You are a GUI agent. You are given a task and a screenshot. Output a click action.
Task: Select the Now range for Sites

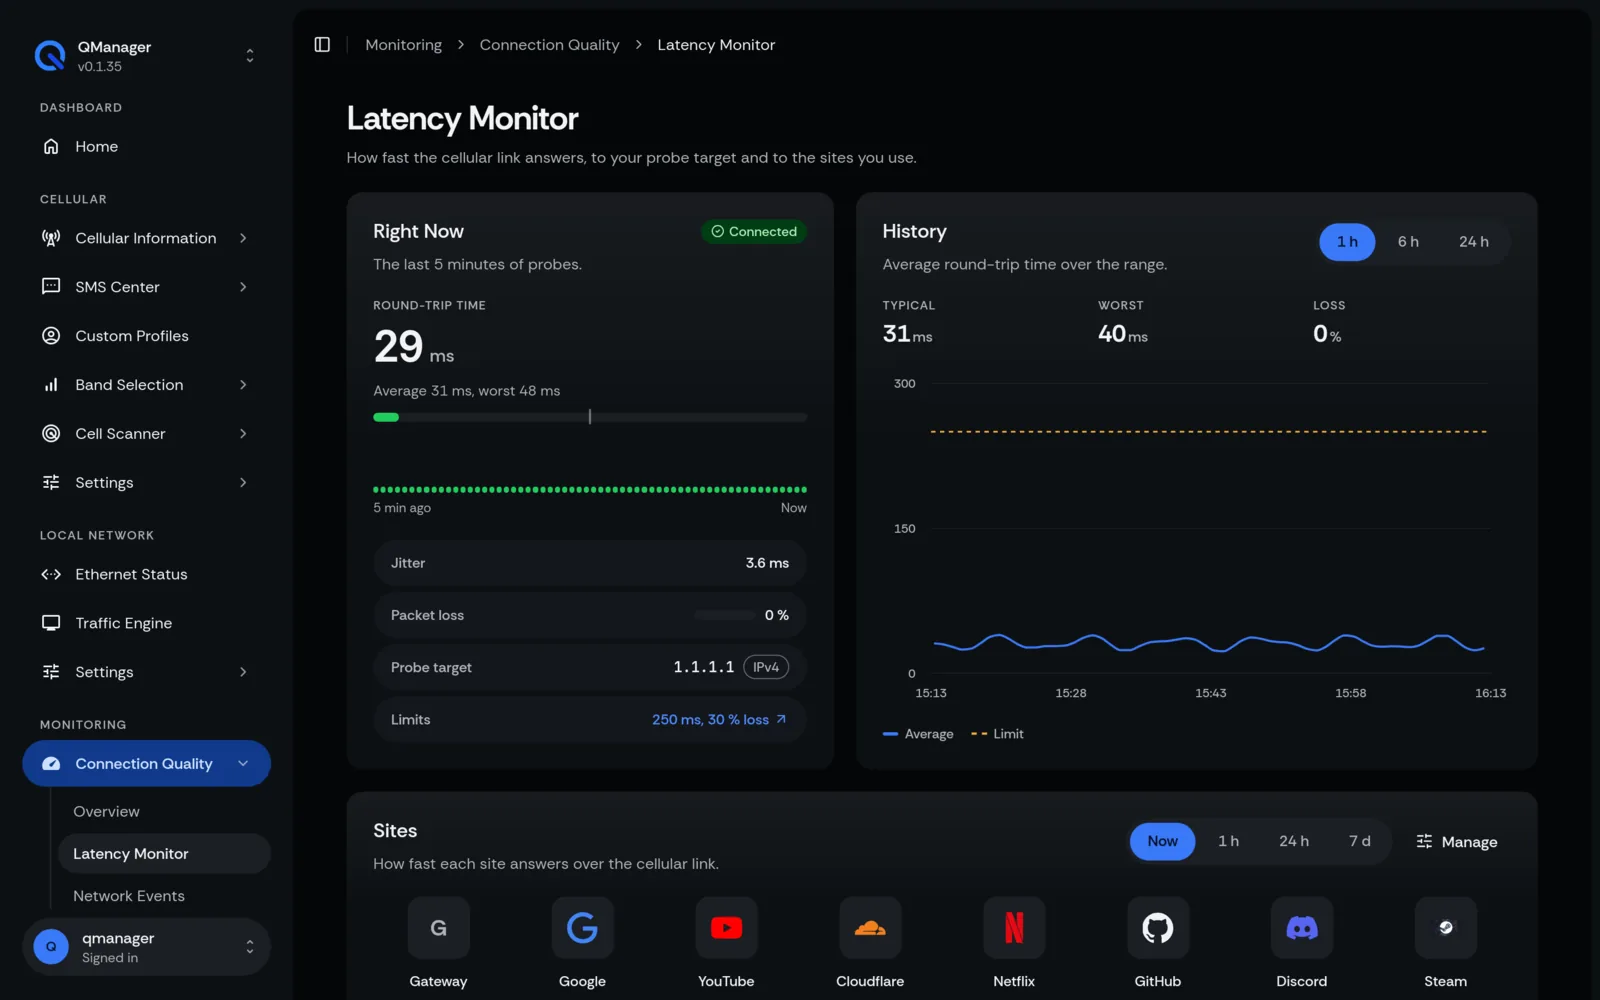(1162, 842)
